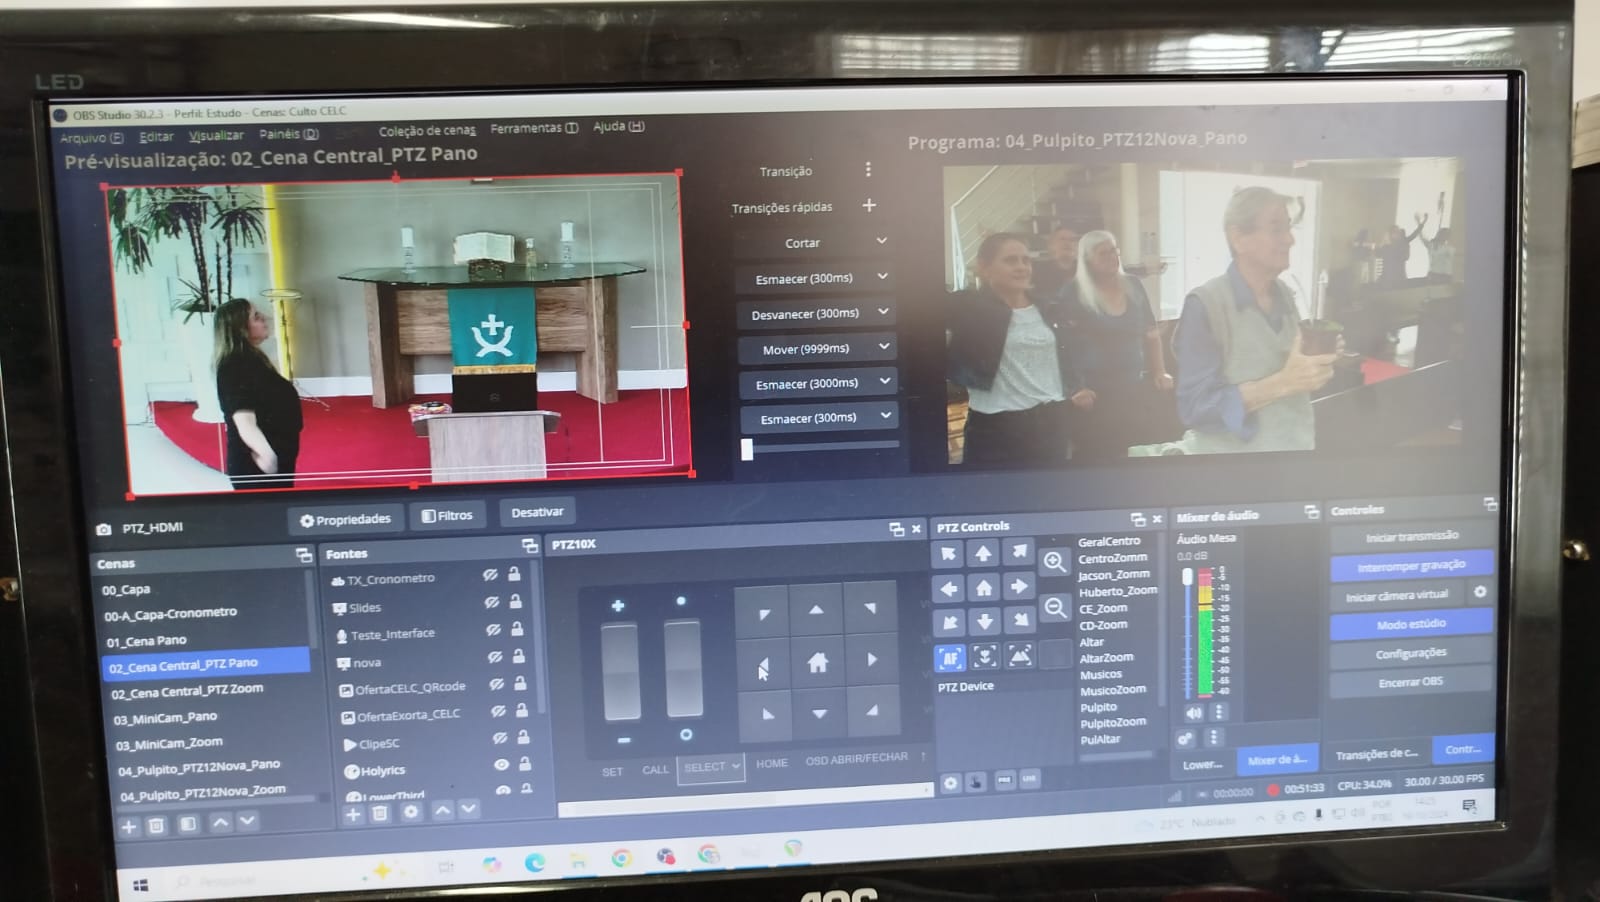Click the Propriedades button
The image size is (1600, 902).
[346, 520]
